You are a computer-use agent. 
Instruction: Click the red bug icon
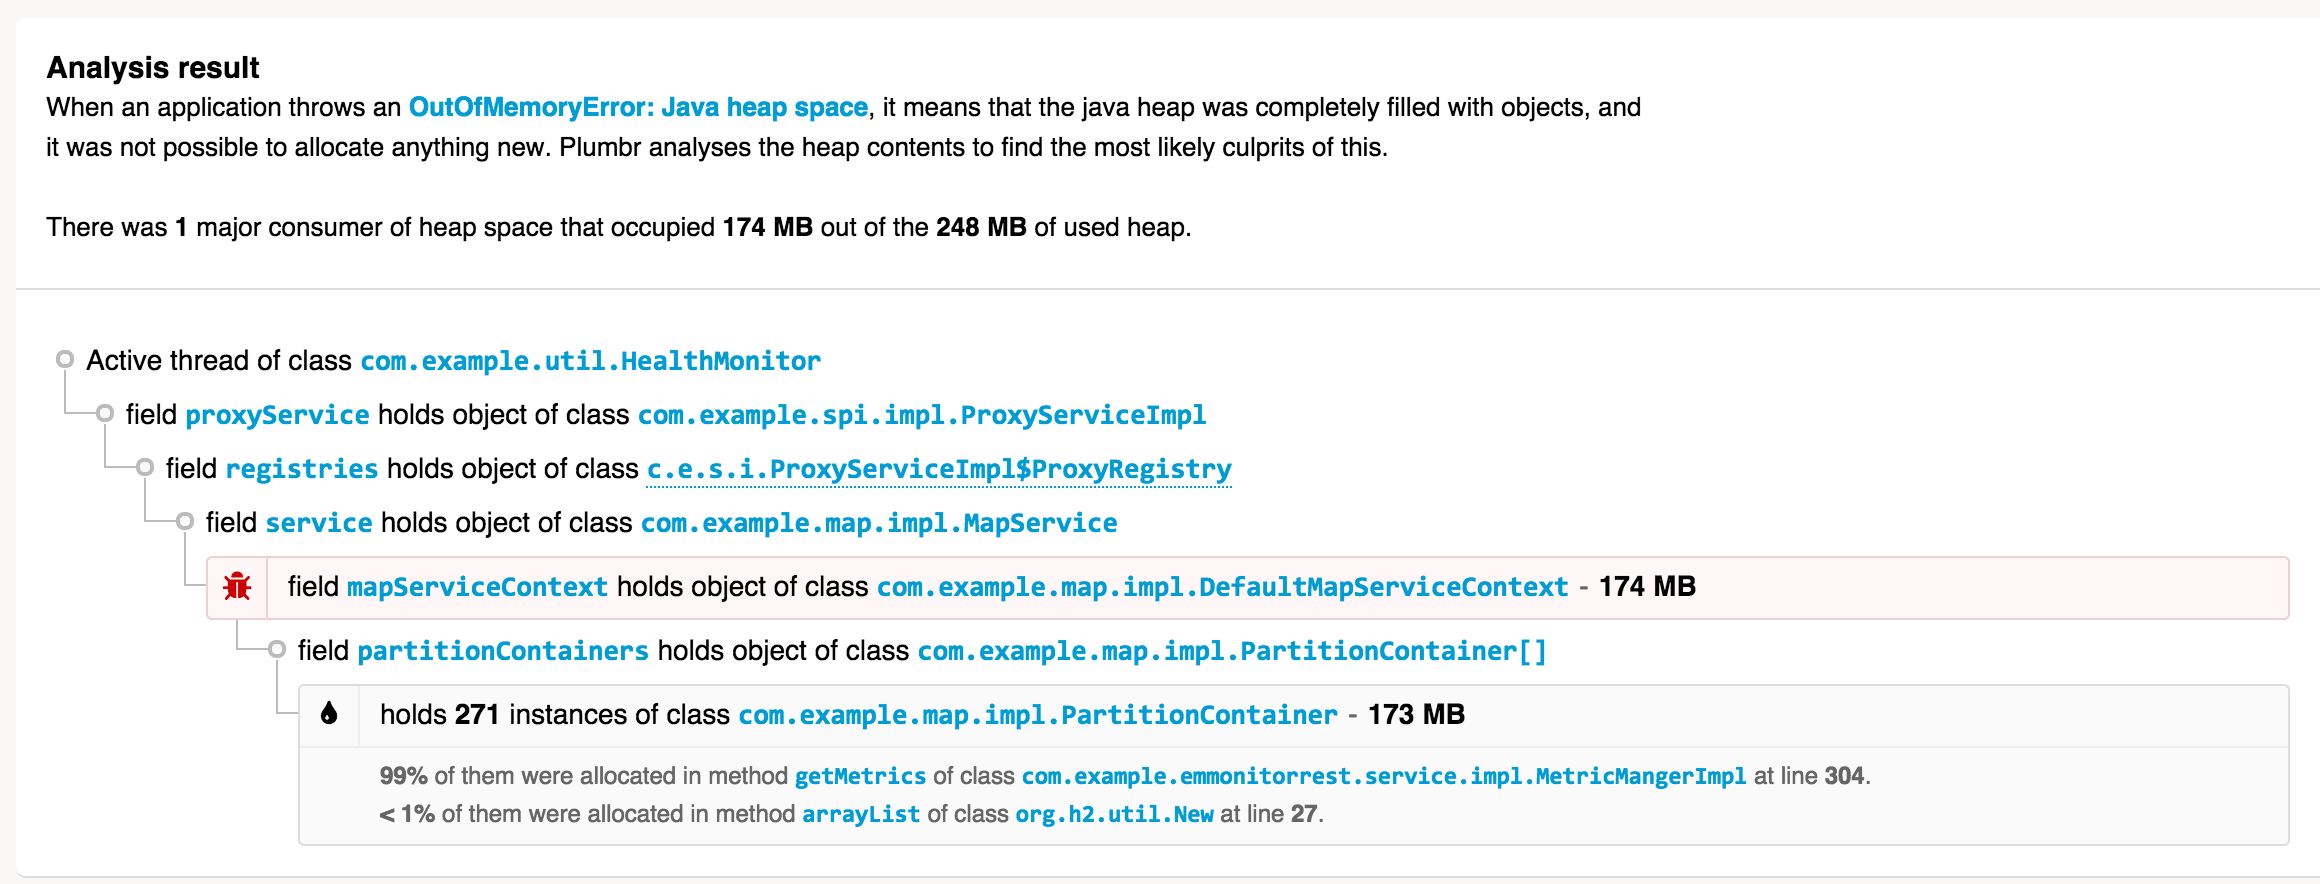coord(237,587)
